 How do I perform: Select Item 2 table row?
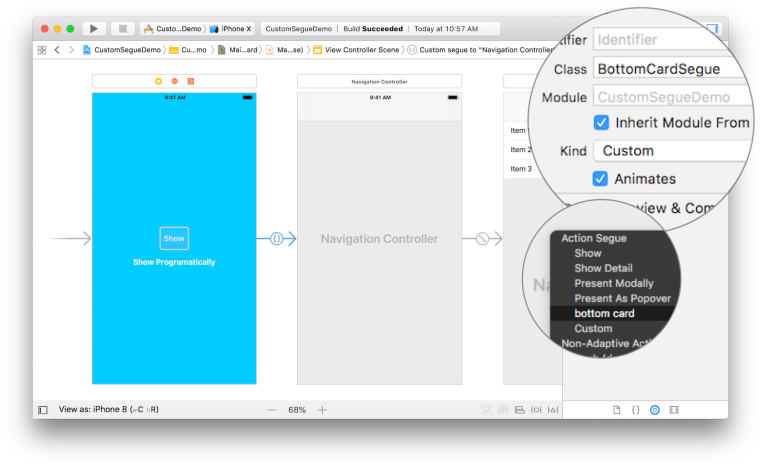click(521, 150)
